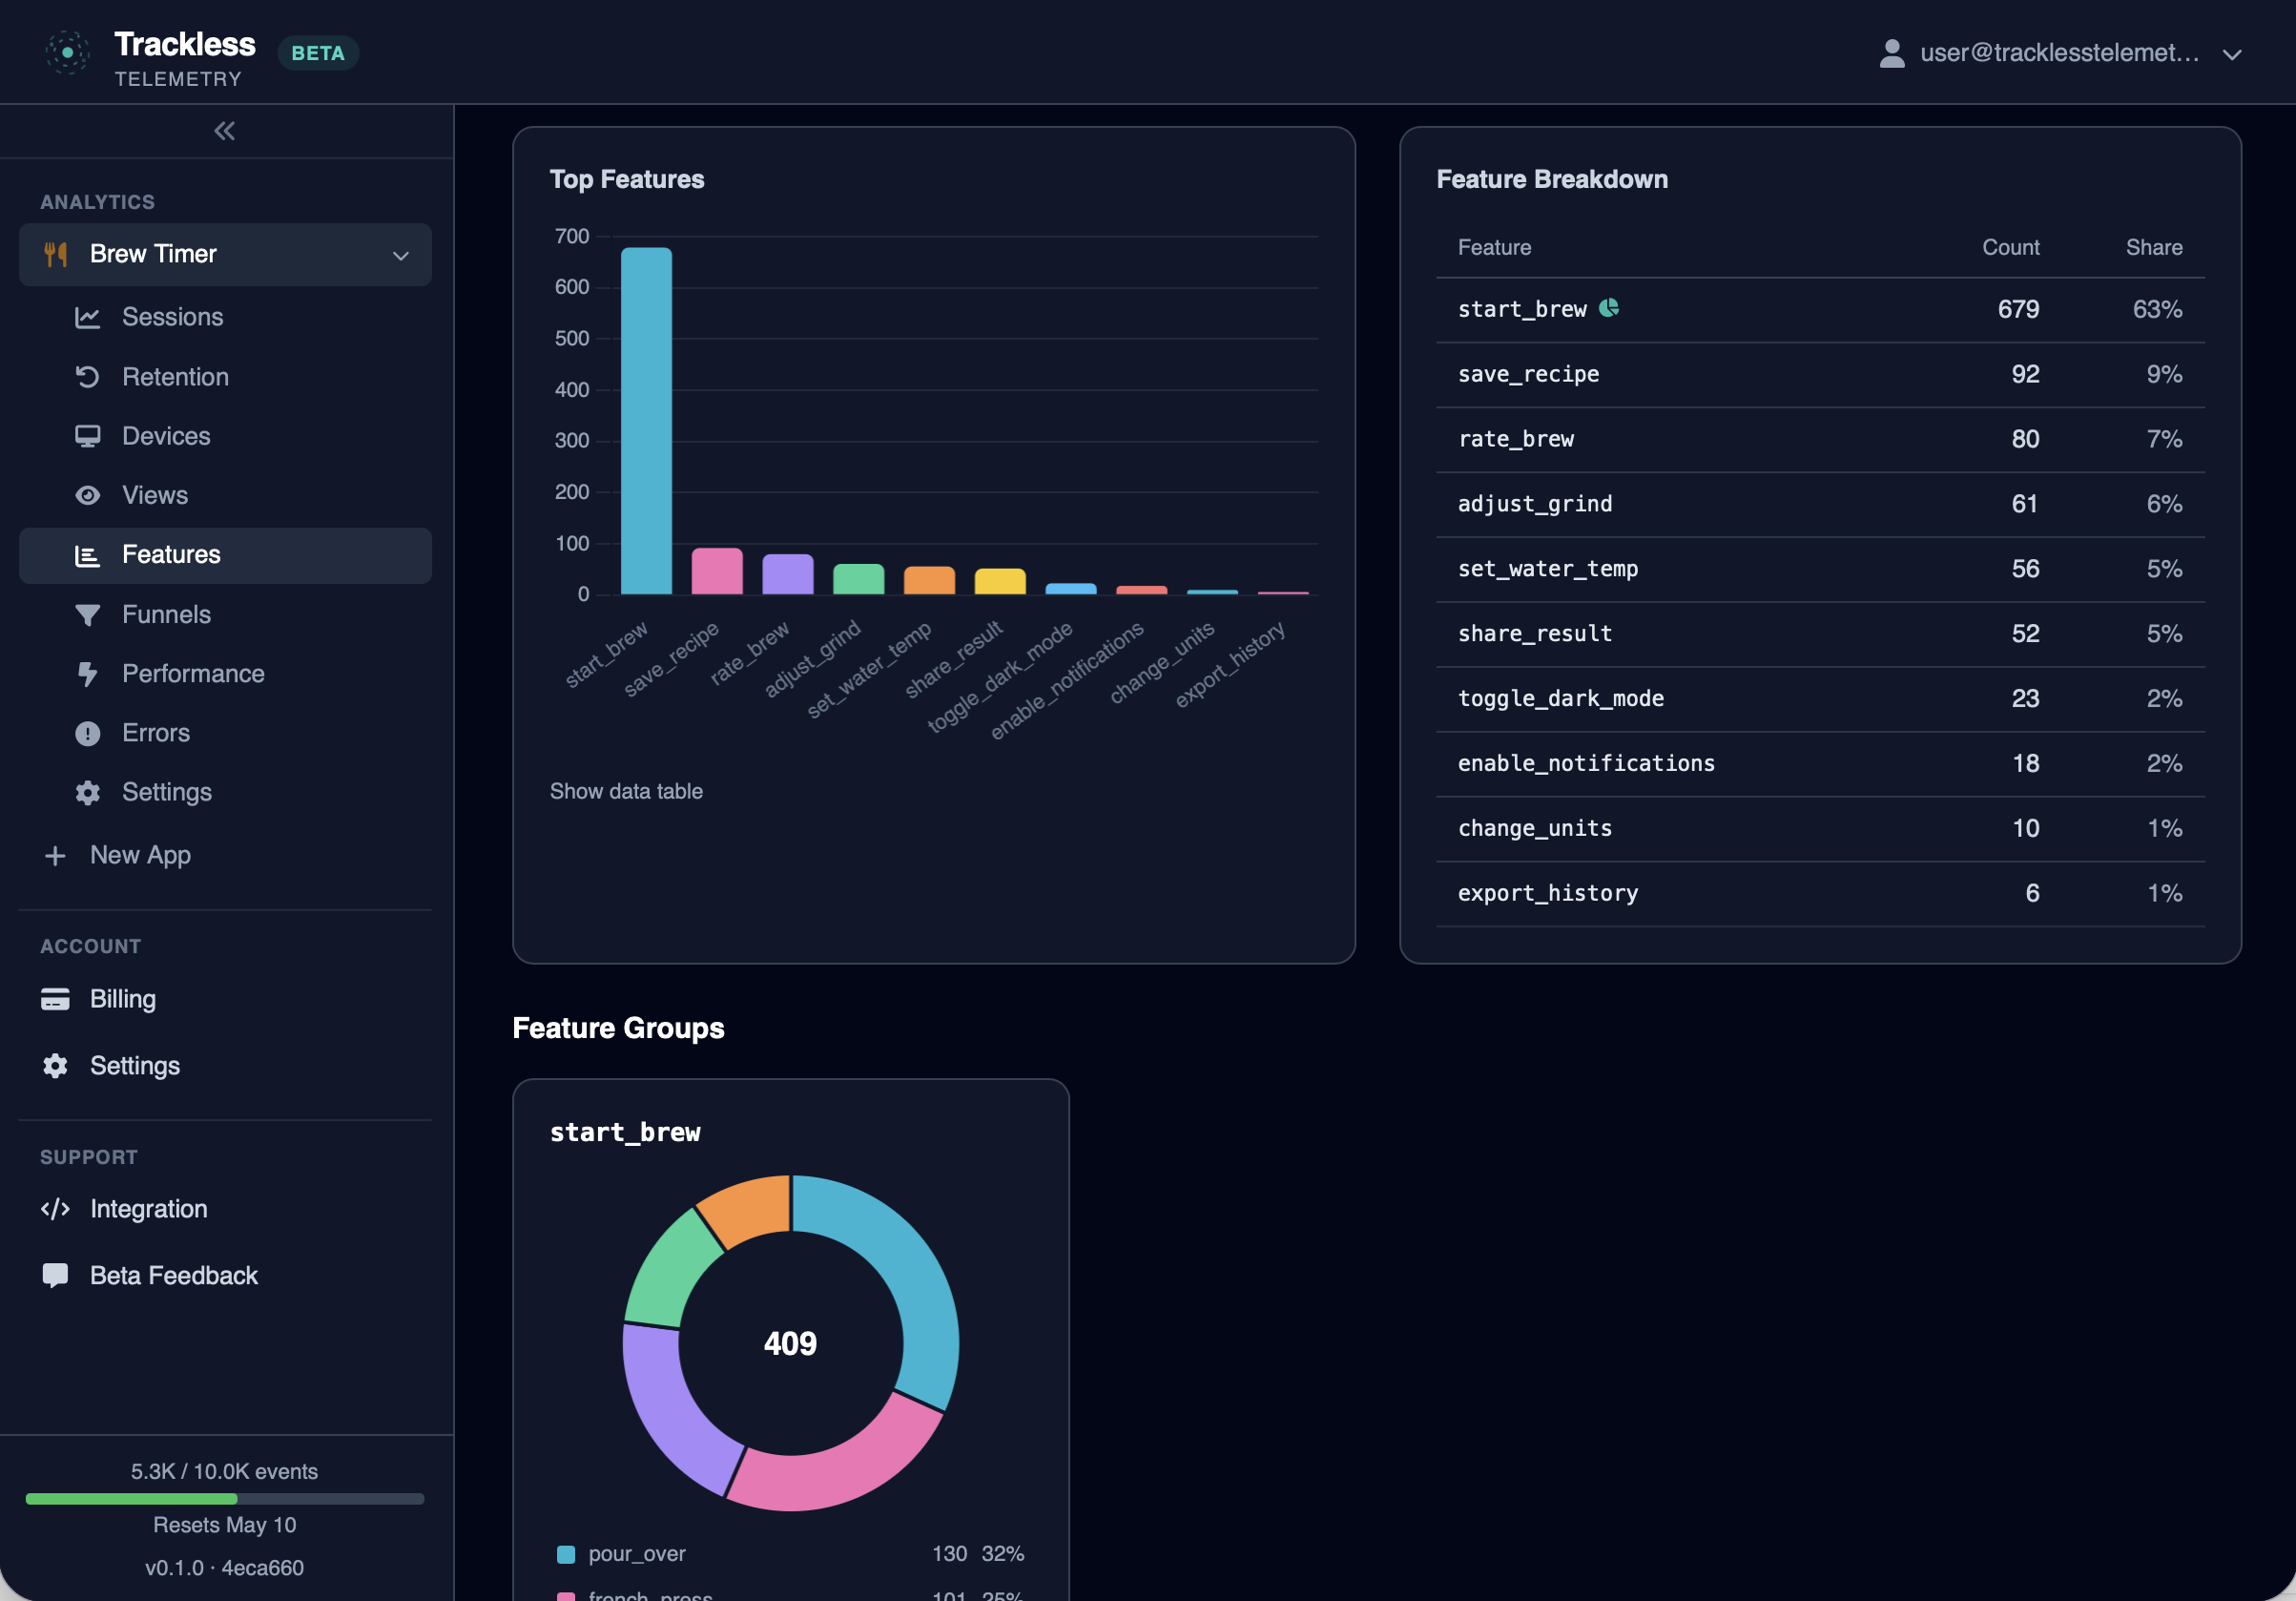Image resolution: width=2296 pixels, height=1601 pixels.
Task: Click the green adjust_grind bar in chart
Action: (x=858, y=579)
